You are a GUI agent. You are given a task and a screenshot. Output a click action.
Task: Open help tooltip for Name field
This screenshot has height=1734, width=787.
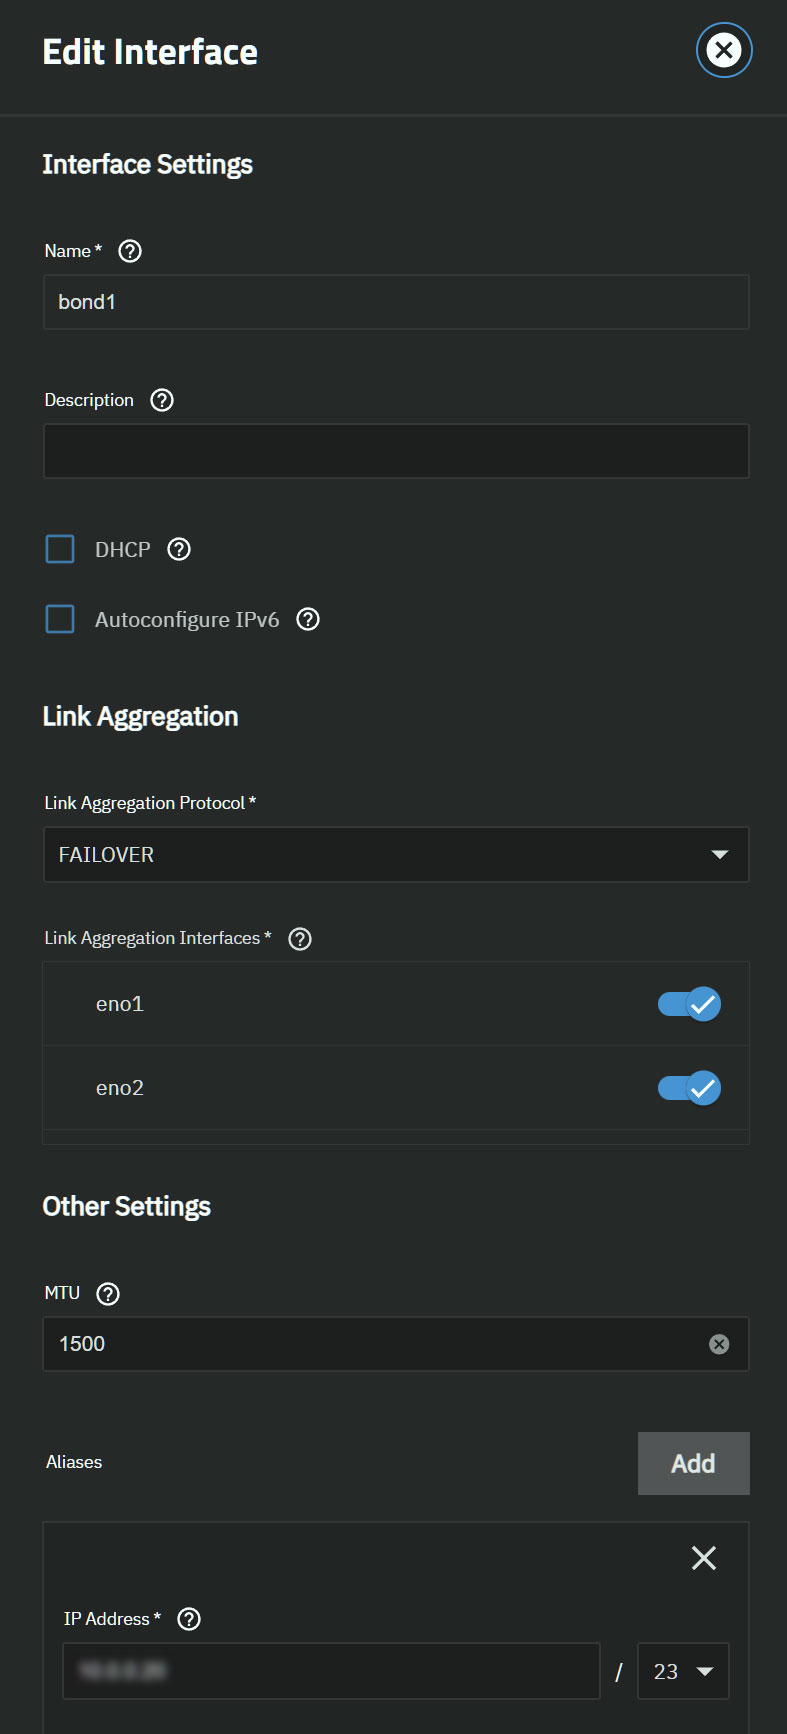click(x=130, y=251)
